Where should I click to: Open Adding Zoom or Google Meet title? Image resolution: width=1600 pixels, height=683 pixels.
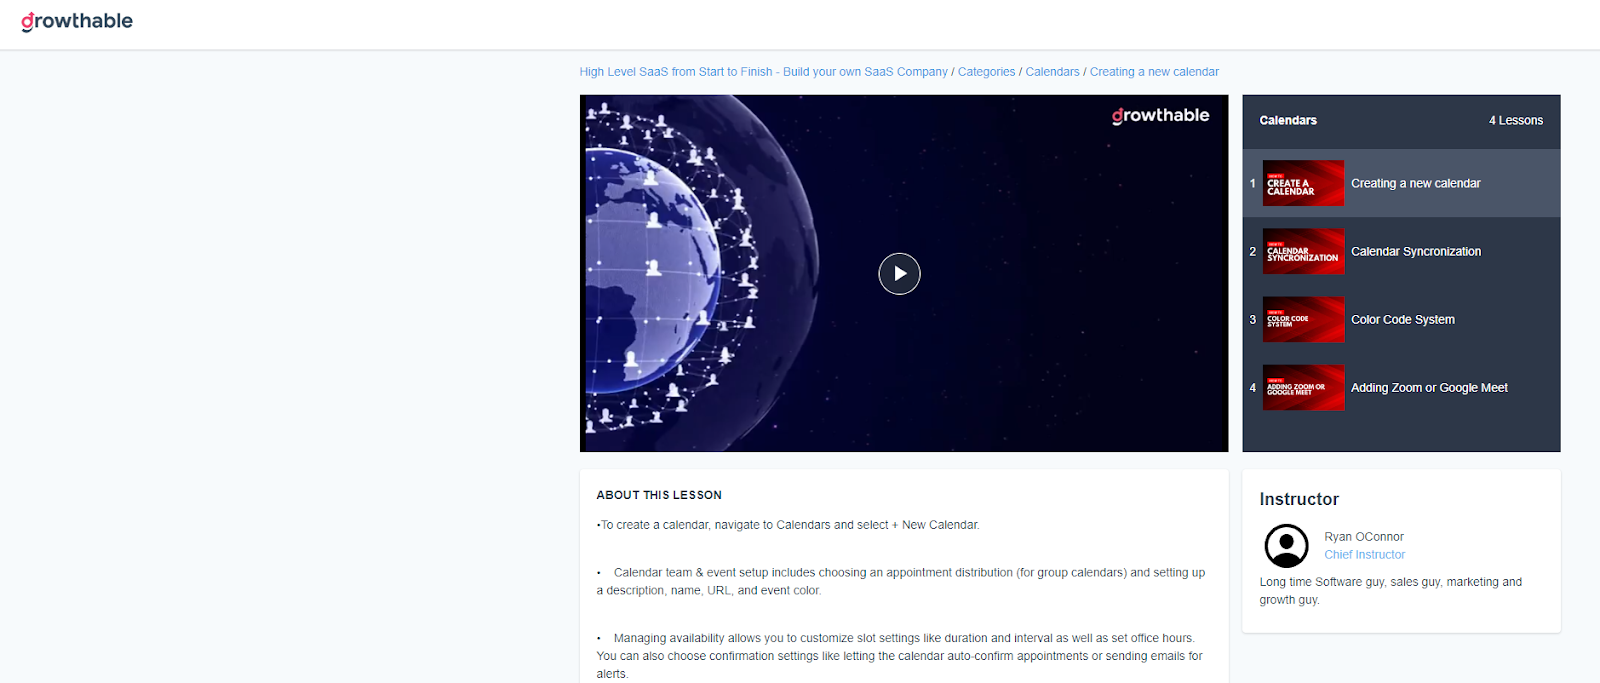click(1429, 387)
